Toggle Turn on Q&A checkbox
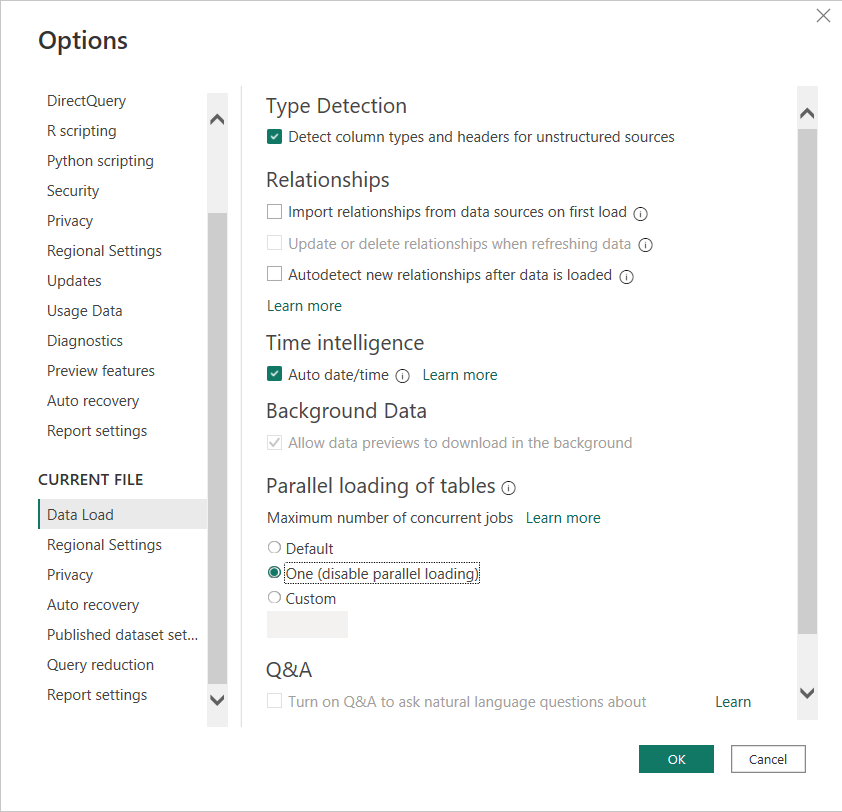The width and height of the screenshot is (842, 812). coord(274,701)
